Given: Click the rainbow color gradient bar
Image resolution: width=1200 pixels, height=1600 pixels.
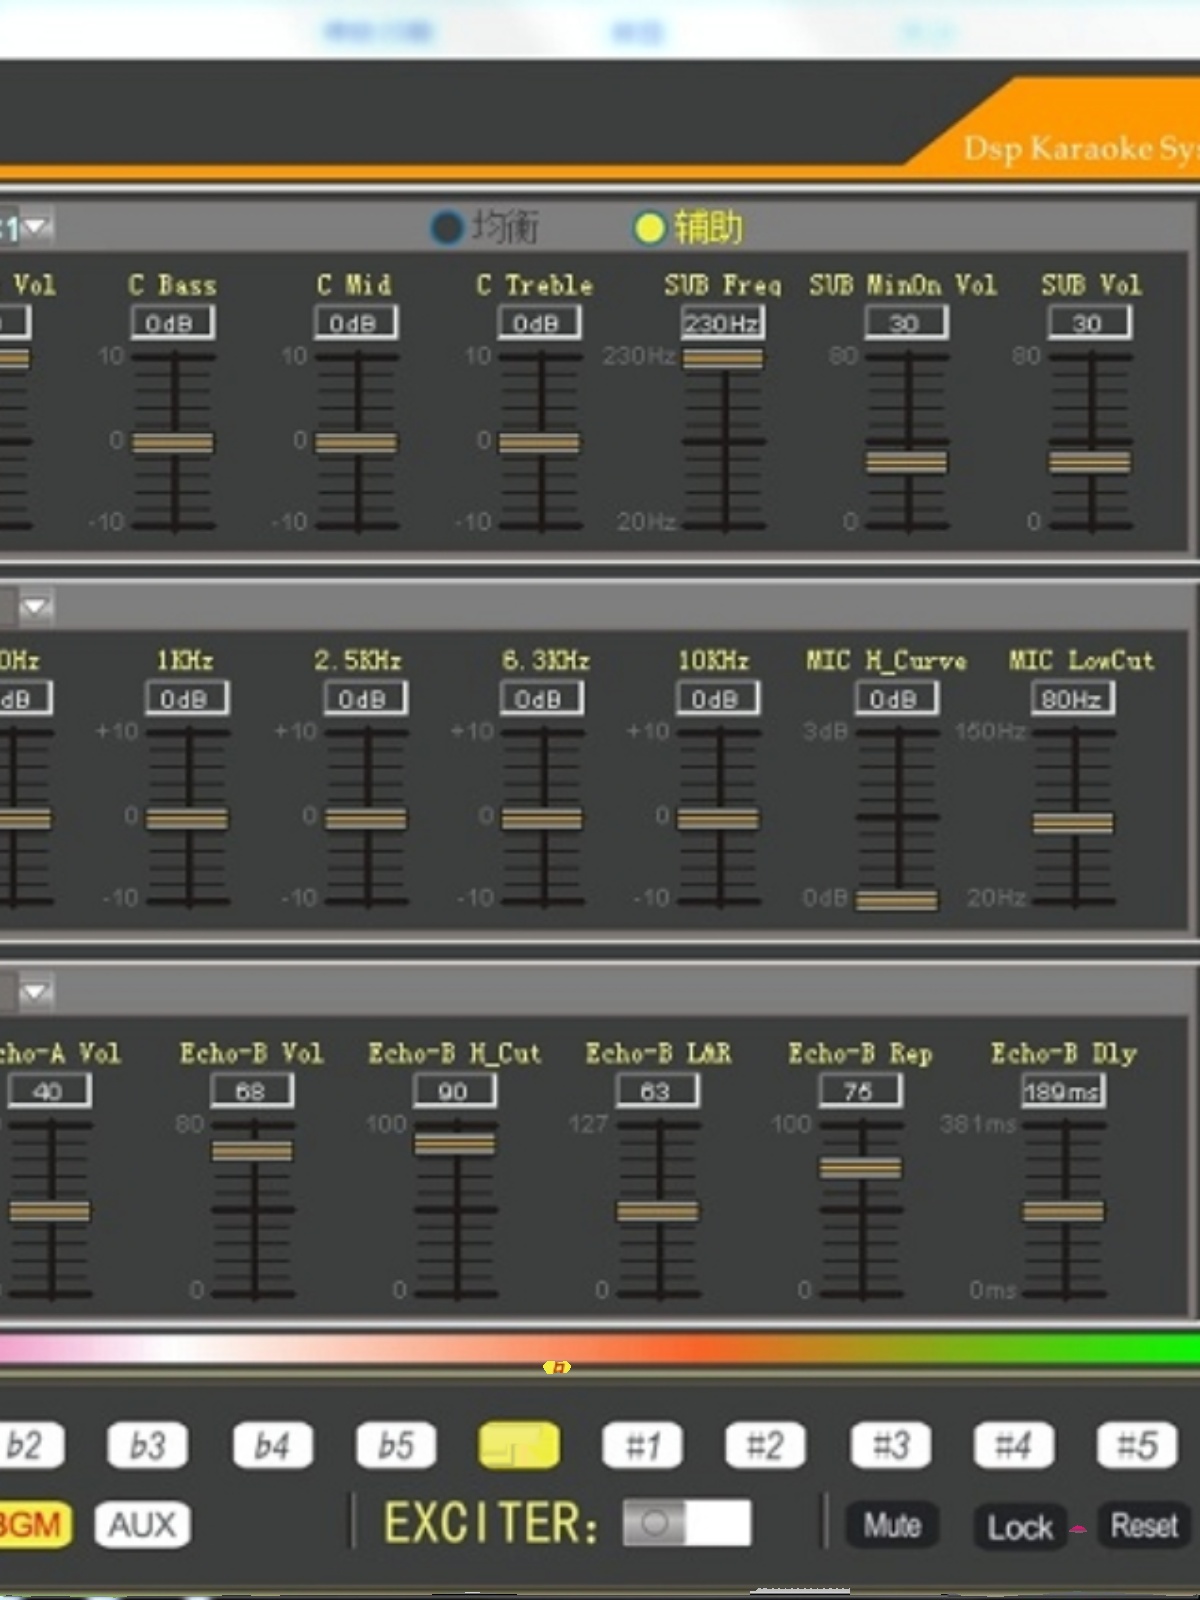Looking at the screenshot, I should pos(600,1350).
